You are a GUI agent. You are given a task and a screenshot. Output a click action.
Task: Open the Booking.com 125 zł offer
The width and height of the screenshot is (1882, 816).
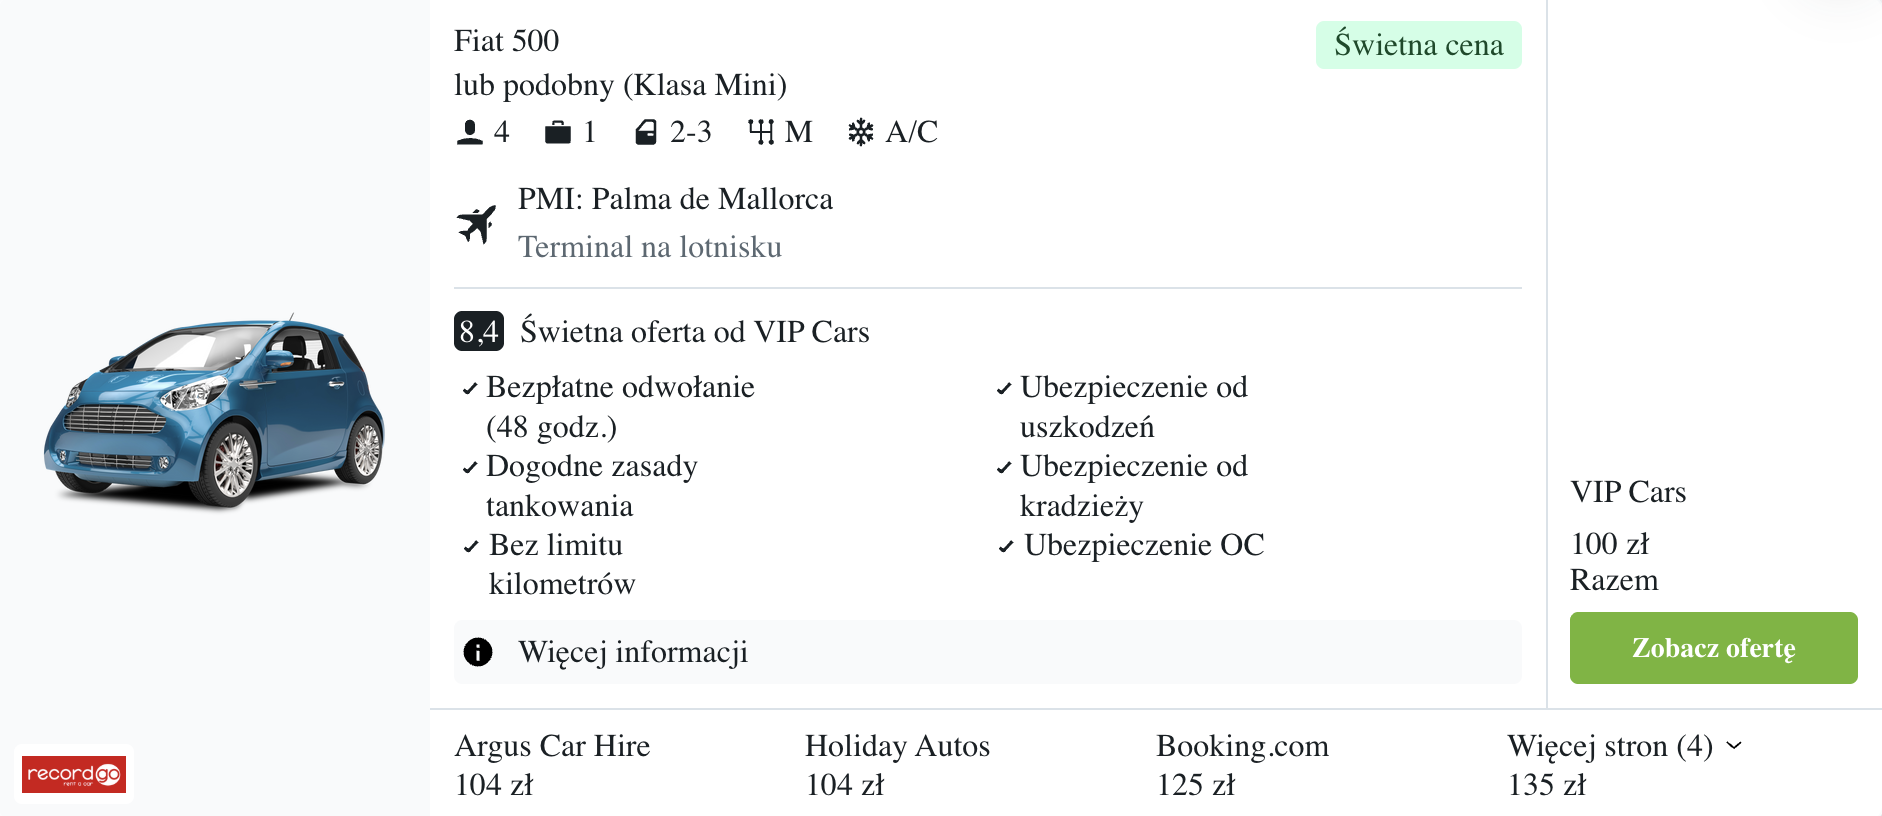1242,765
